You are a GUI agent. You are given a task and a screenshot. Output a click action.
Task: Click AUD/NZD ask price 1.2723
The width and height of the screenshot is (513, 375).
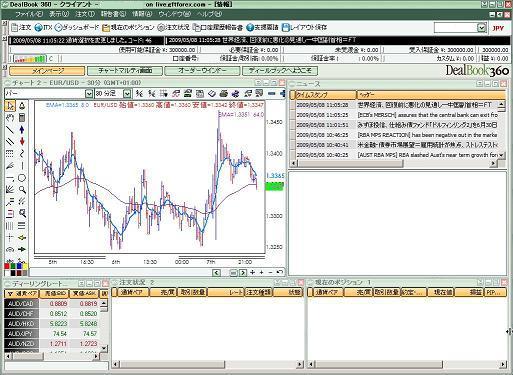tap(88, 344)
